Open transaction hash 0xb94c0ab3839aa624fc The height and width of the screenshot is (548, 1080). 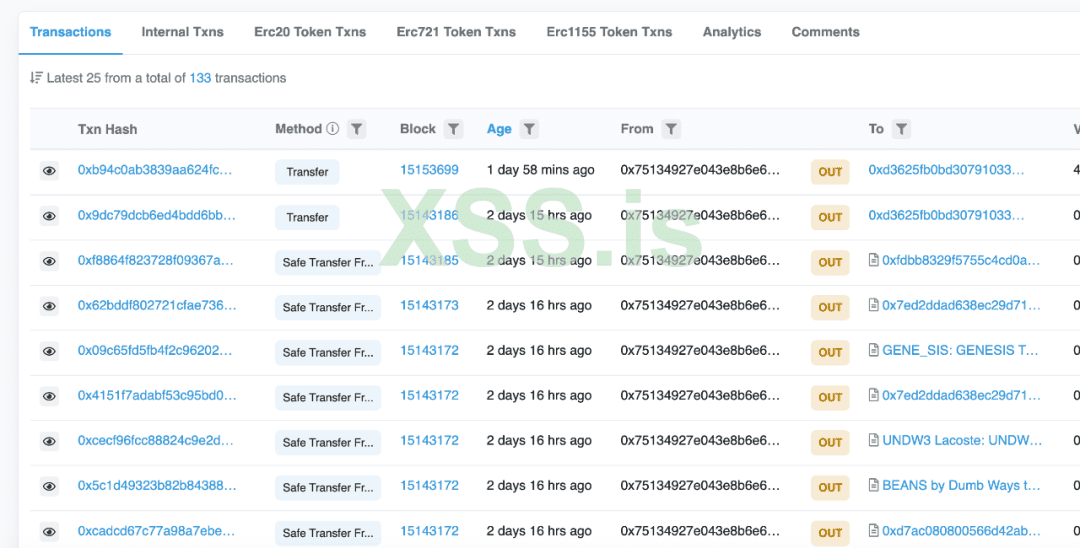[155, 170]
